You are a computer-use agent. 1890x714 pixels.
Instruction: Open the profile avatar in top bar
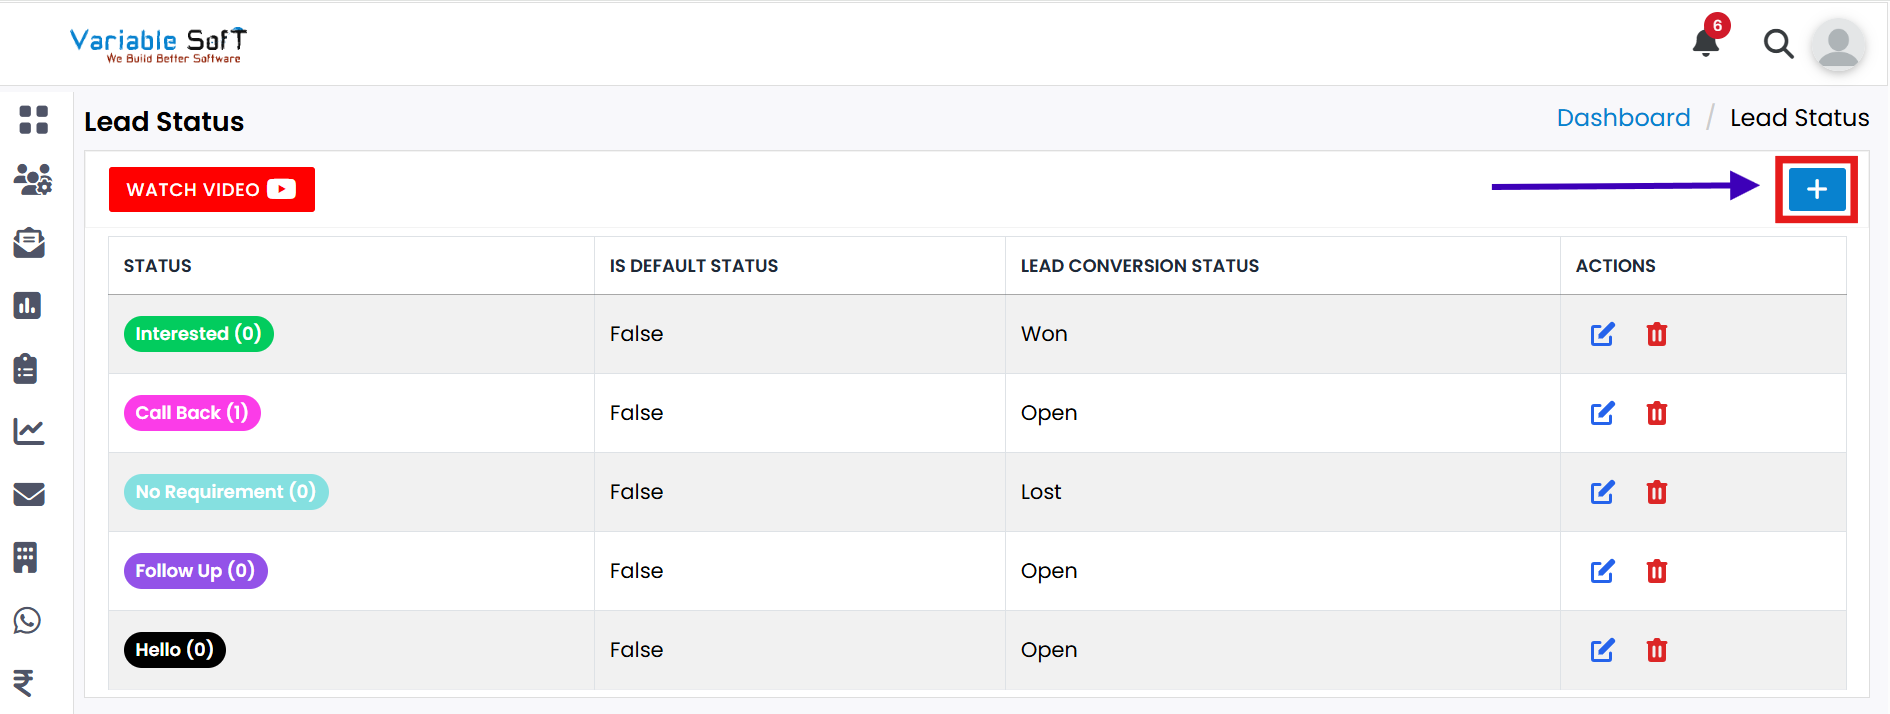[x=1838, y=45]
